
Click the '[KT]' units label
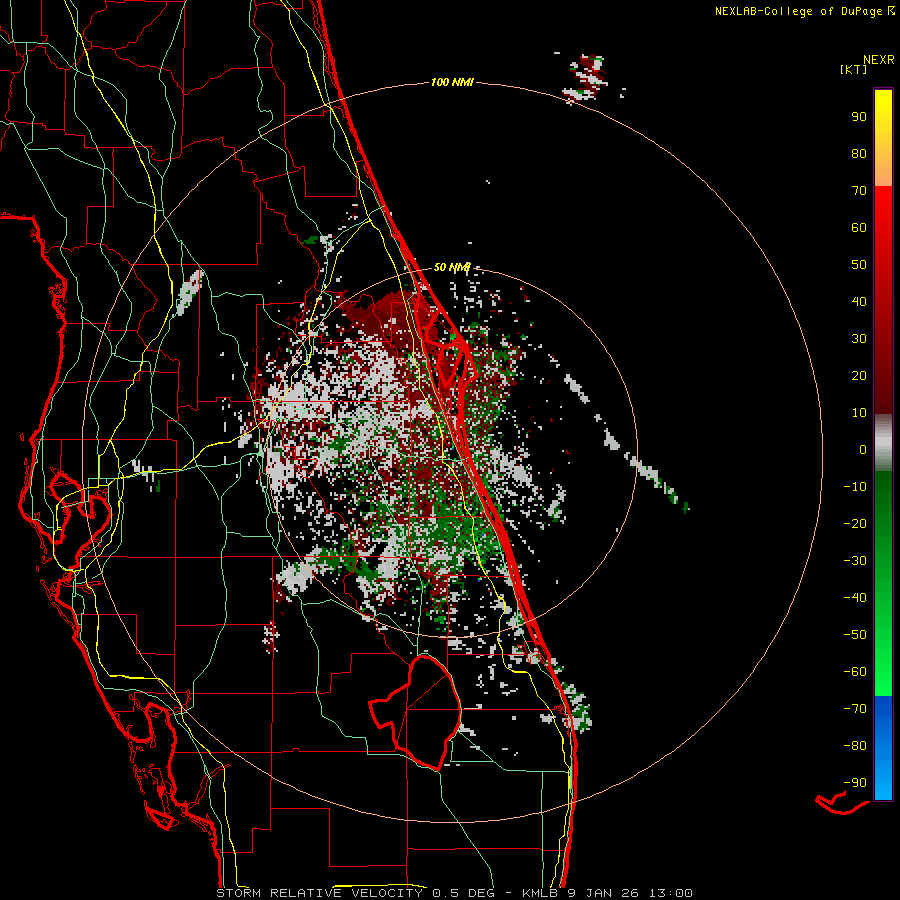(854, 69)
